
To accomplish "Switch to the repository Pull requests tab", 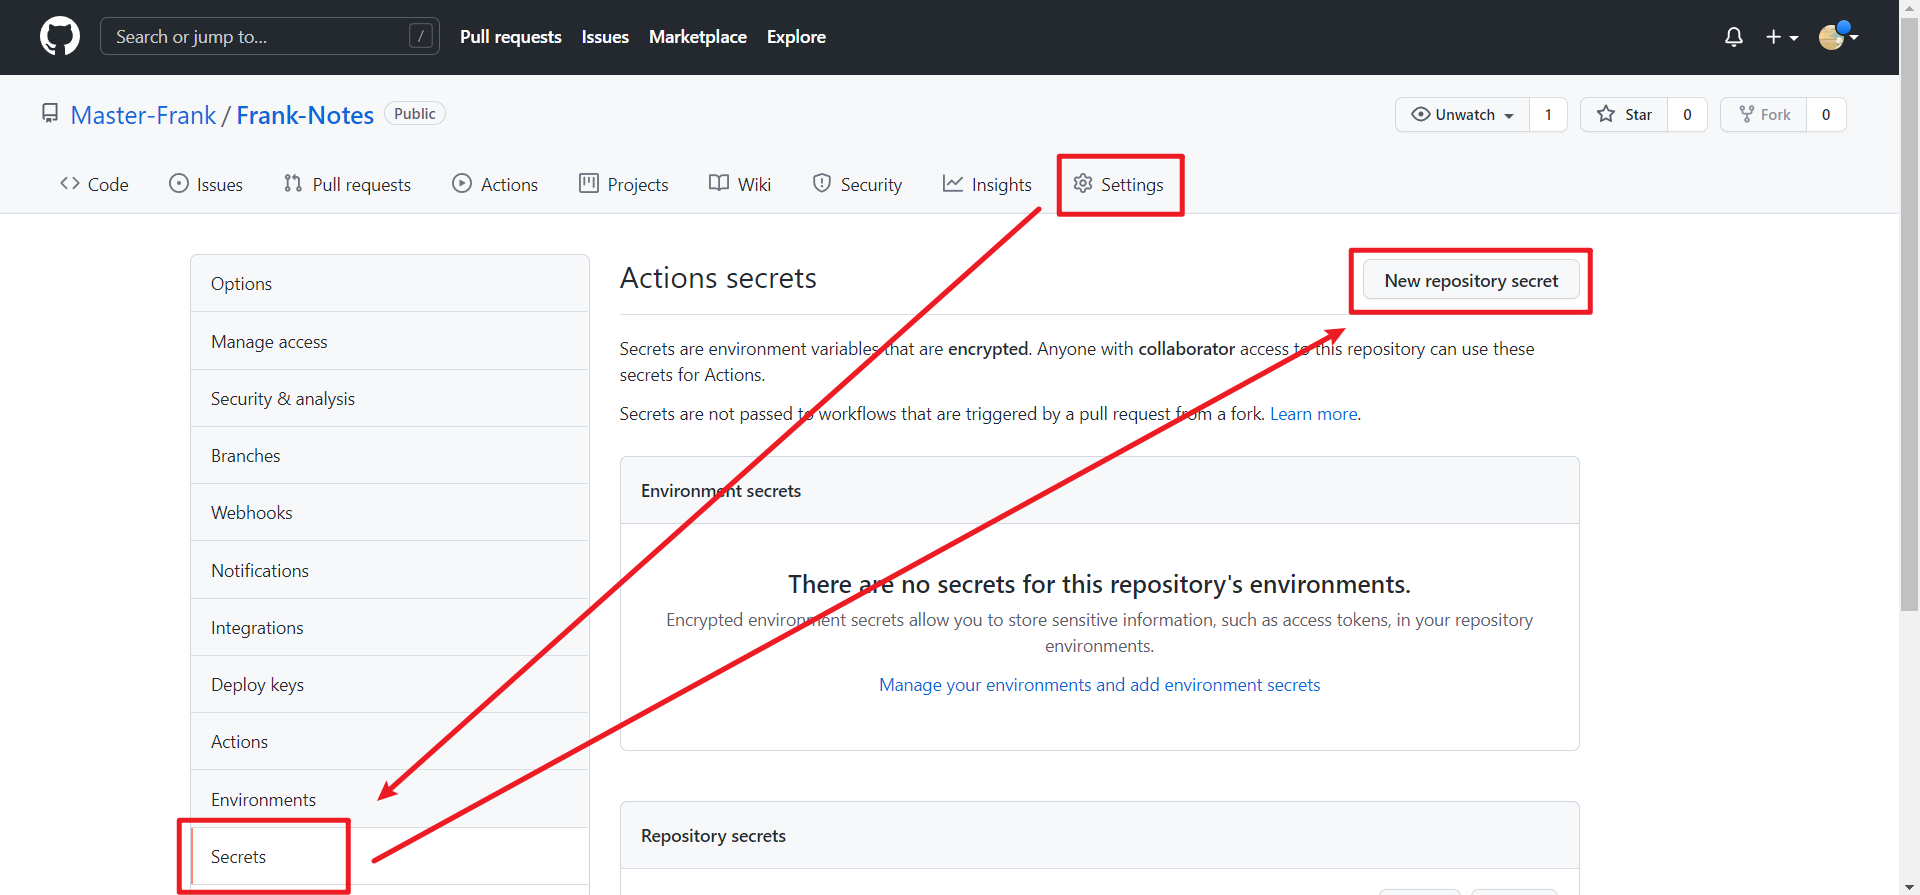I will coord(347,184).
